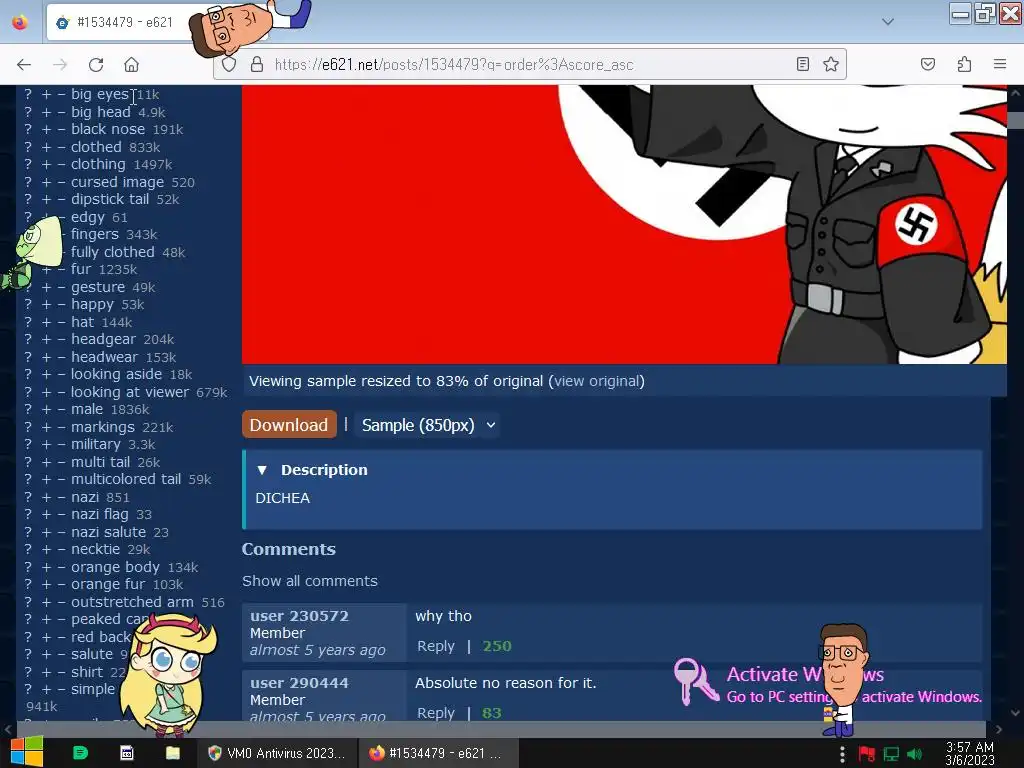Open wiki '?' for cursed image
This screenshot has width=1024, height=768.
click(28, 182)
